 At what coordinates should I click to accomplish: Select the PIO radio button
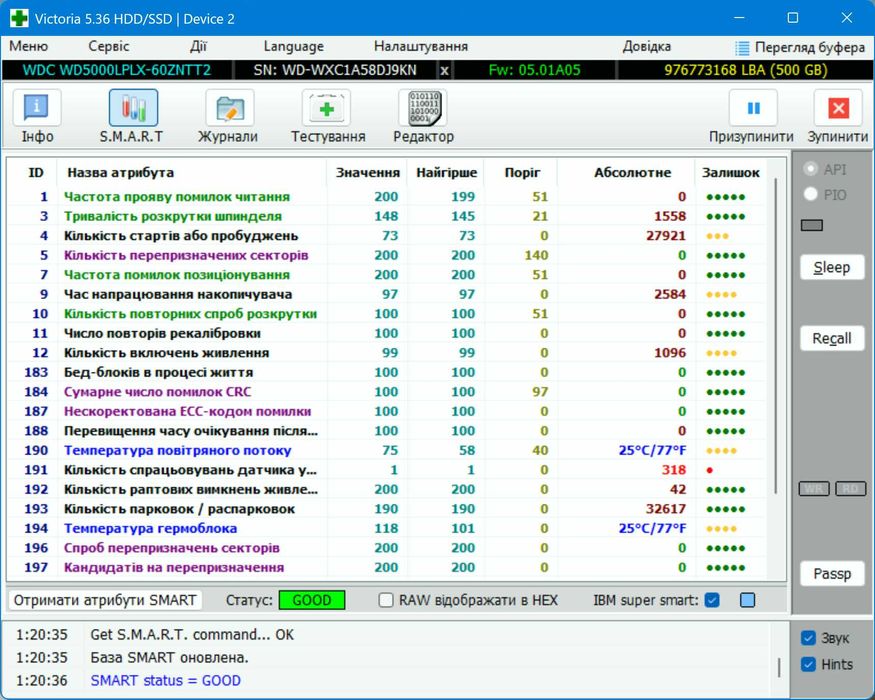pyautogui.click(x=810, y=194)
